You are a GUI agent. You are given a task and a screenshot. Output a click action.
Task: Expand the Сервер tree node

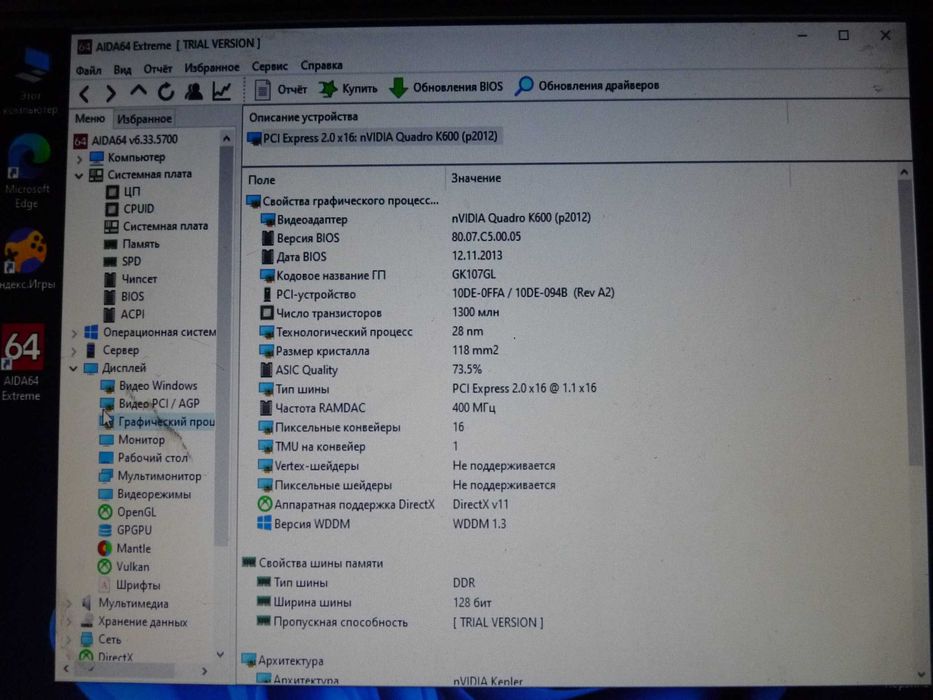(x=74, y=351)
